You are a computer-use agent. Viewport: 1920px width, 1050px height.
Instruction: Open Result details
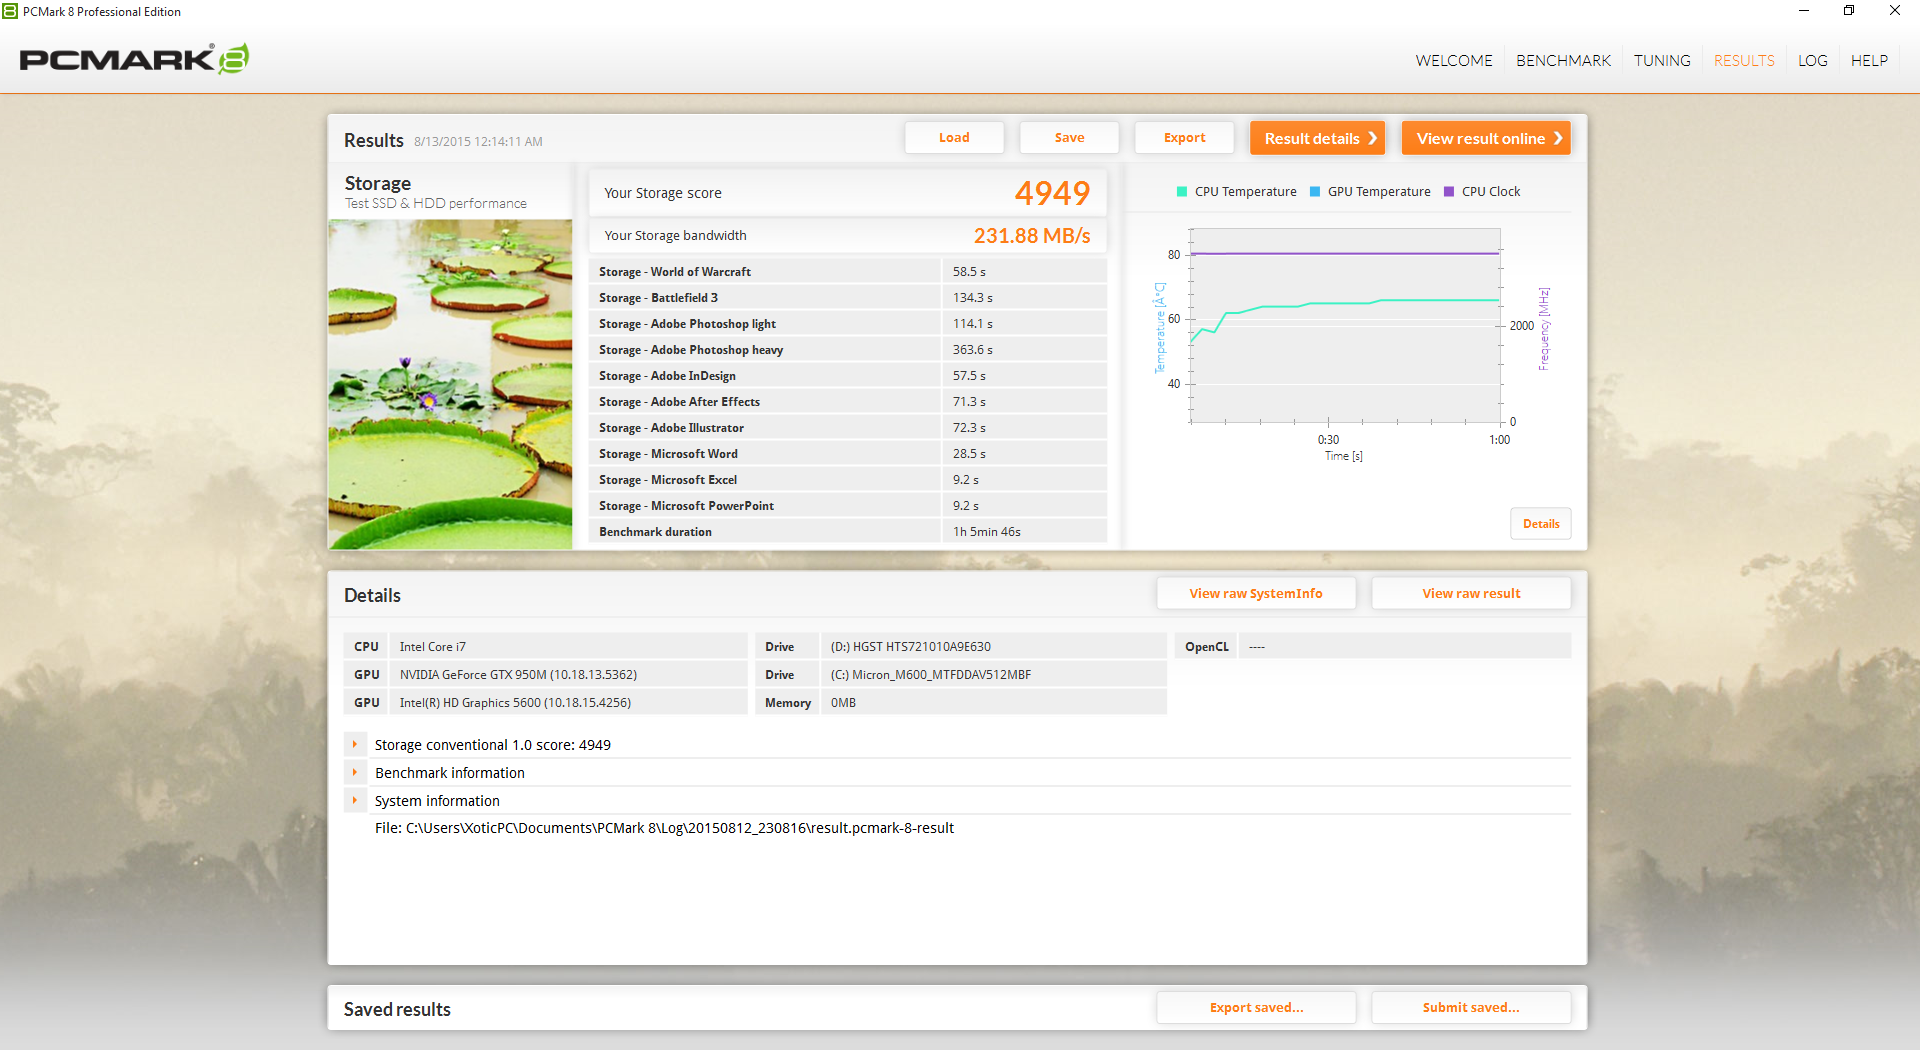[x=1317, y=138]
